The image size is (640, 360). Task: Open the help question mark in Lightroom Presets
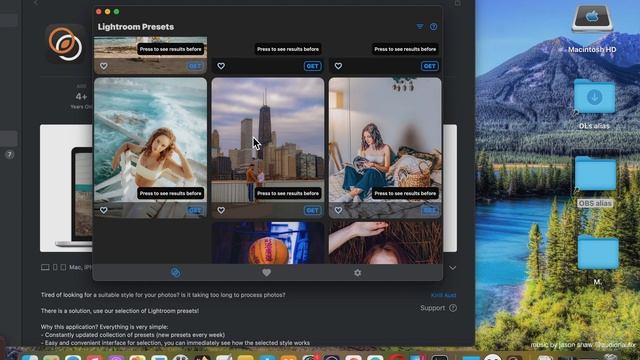[433, 27]
